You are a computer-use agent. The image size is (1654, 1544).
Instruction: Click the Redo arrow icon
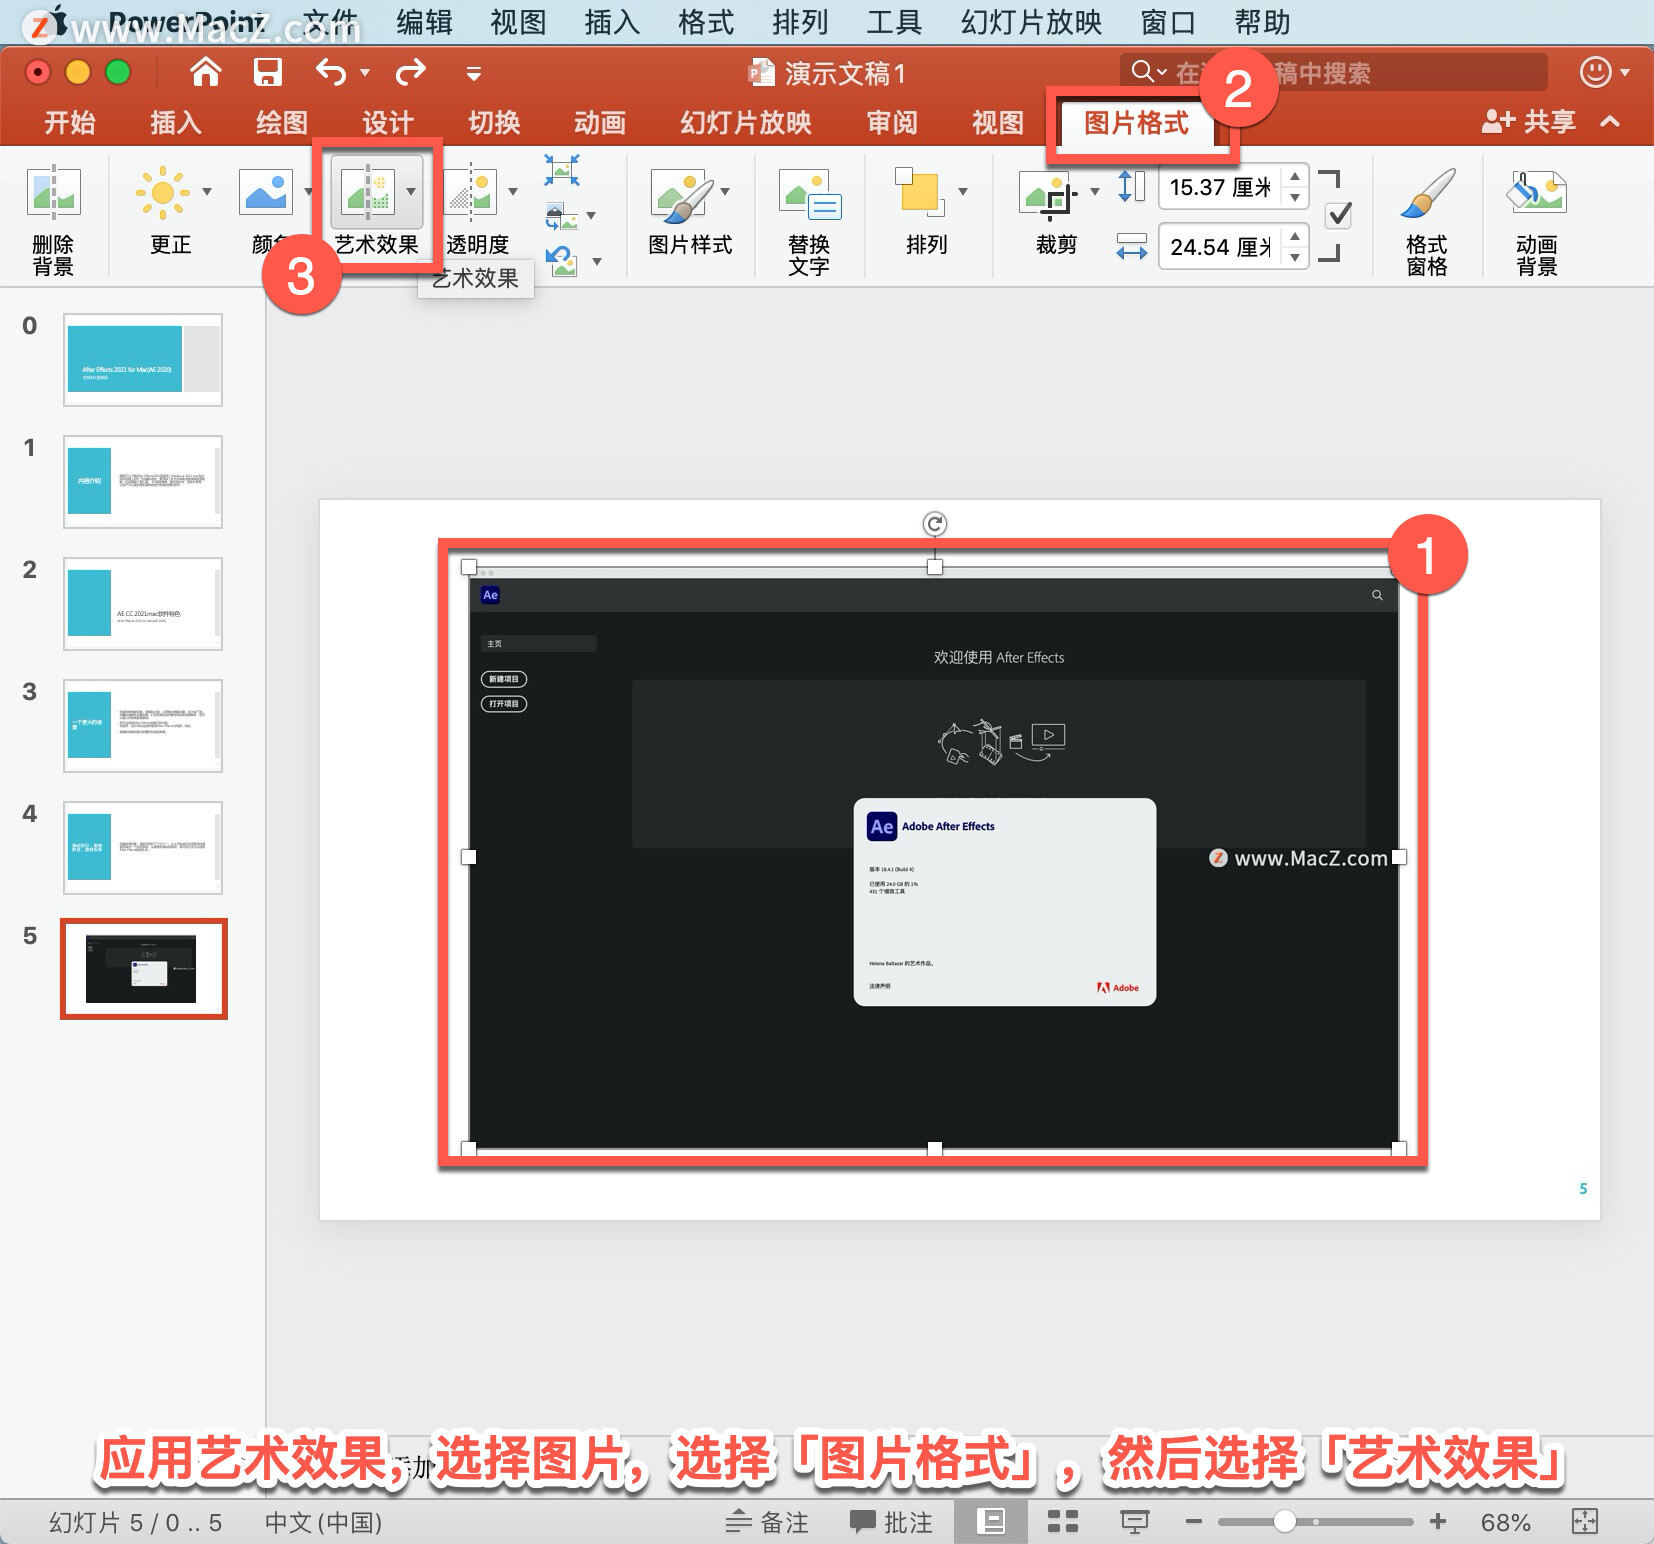coord(411,72)
